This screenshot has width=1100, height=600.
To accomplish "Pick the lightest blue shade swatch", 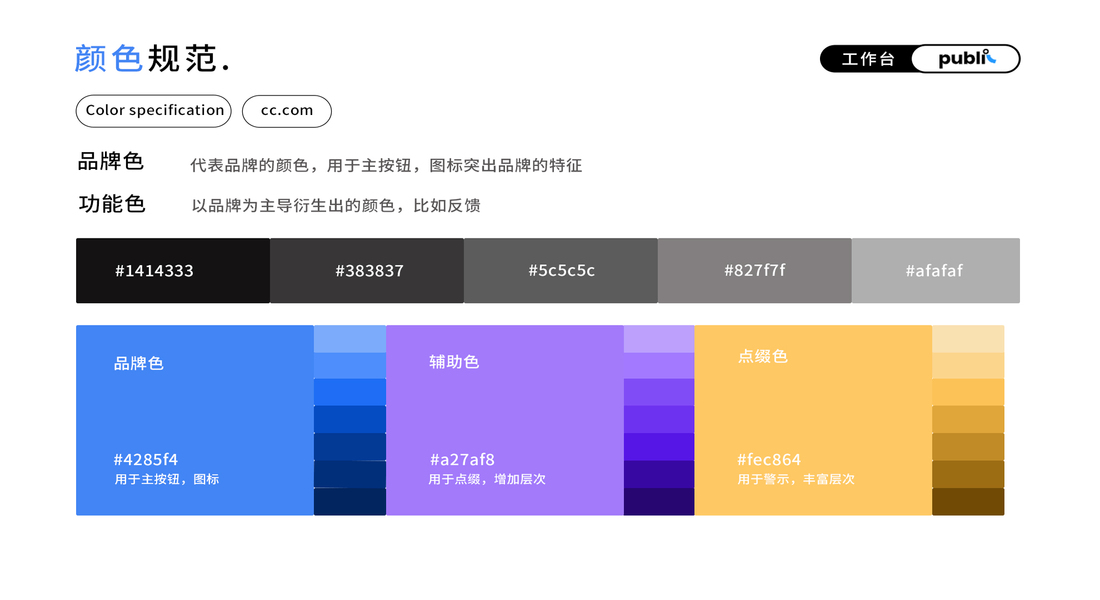I will click(349, 339).
